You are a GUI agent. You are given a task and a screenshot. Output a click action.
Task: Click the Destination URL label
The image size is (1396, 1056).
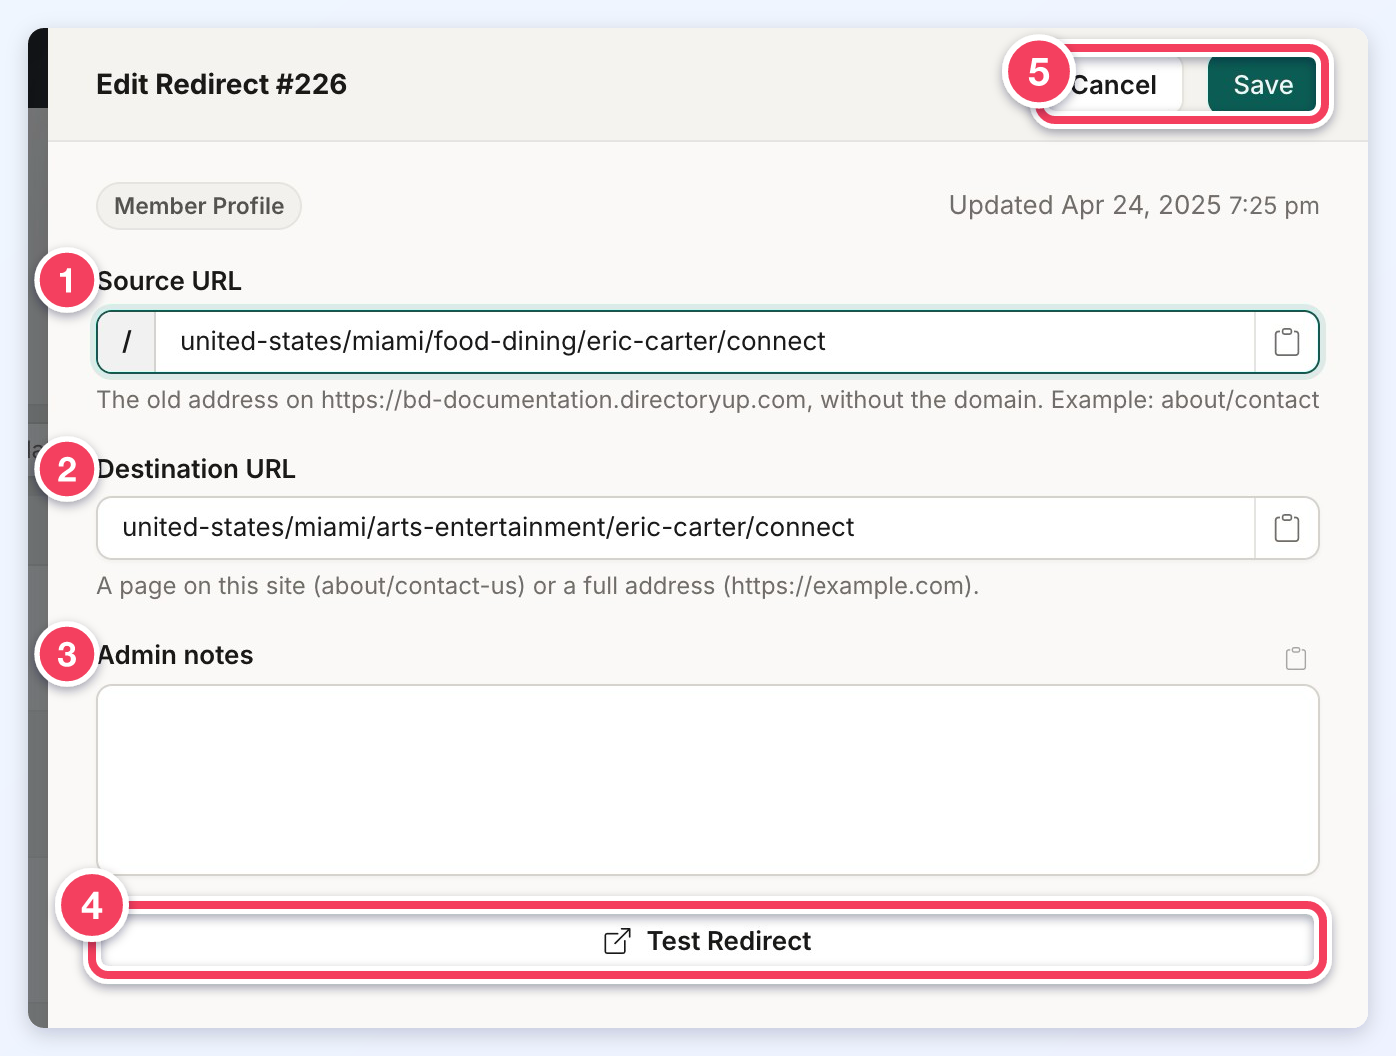[x=196, y=469]
